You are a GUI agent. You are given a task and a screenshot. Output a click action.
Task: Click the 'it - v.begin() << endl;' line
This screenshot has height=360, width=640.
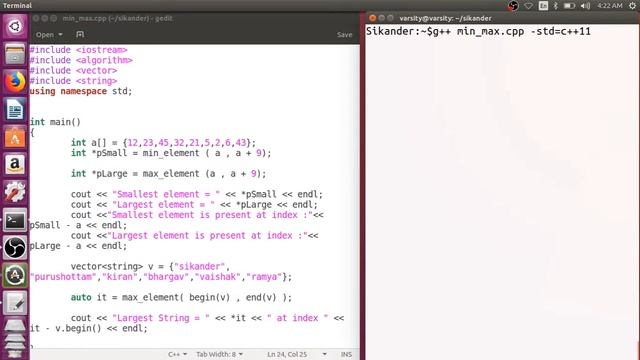89,329
